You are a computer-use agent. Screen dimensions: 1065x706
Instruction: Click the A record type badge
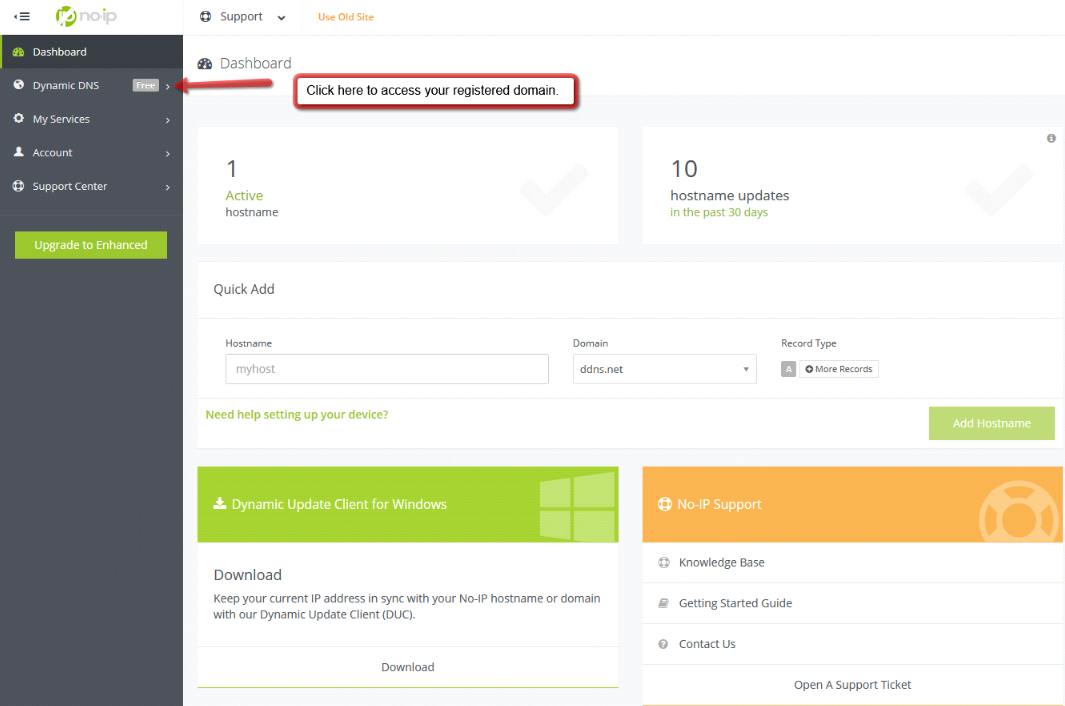(788, 369)
